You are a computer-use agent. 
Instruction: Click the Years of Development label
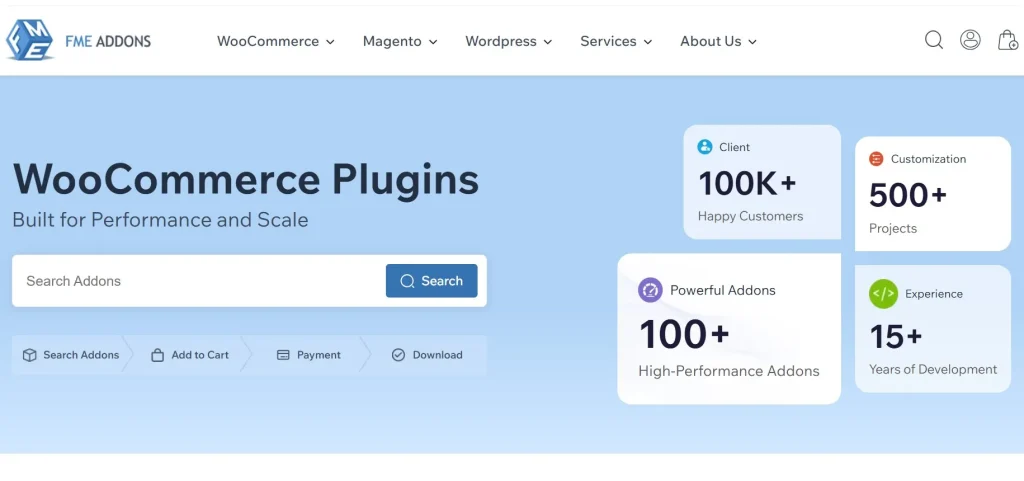click(933, 369)
